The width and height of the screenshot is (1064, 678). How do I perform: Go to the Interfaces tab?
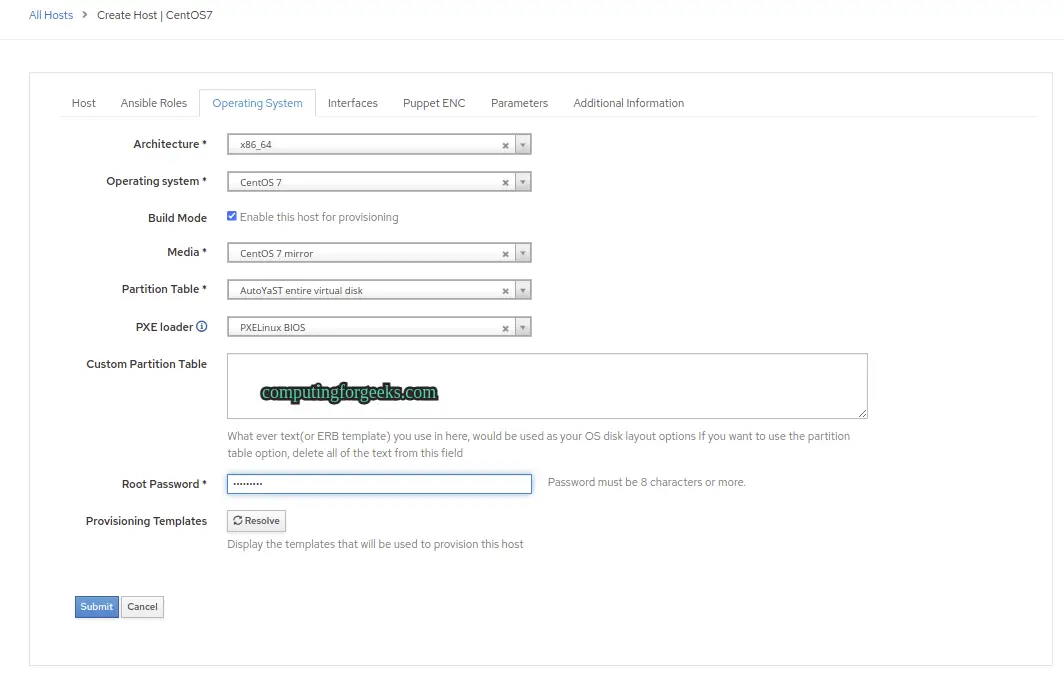click(353, 103)
